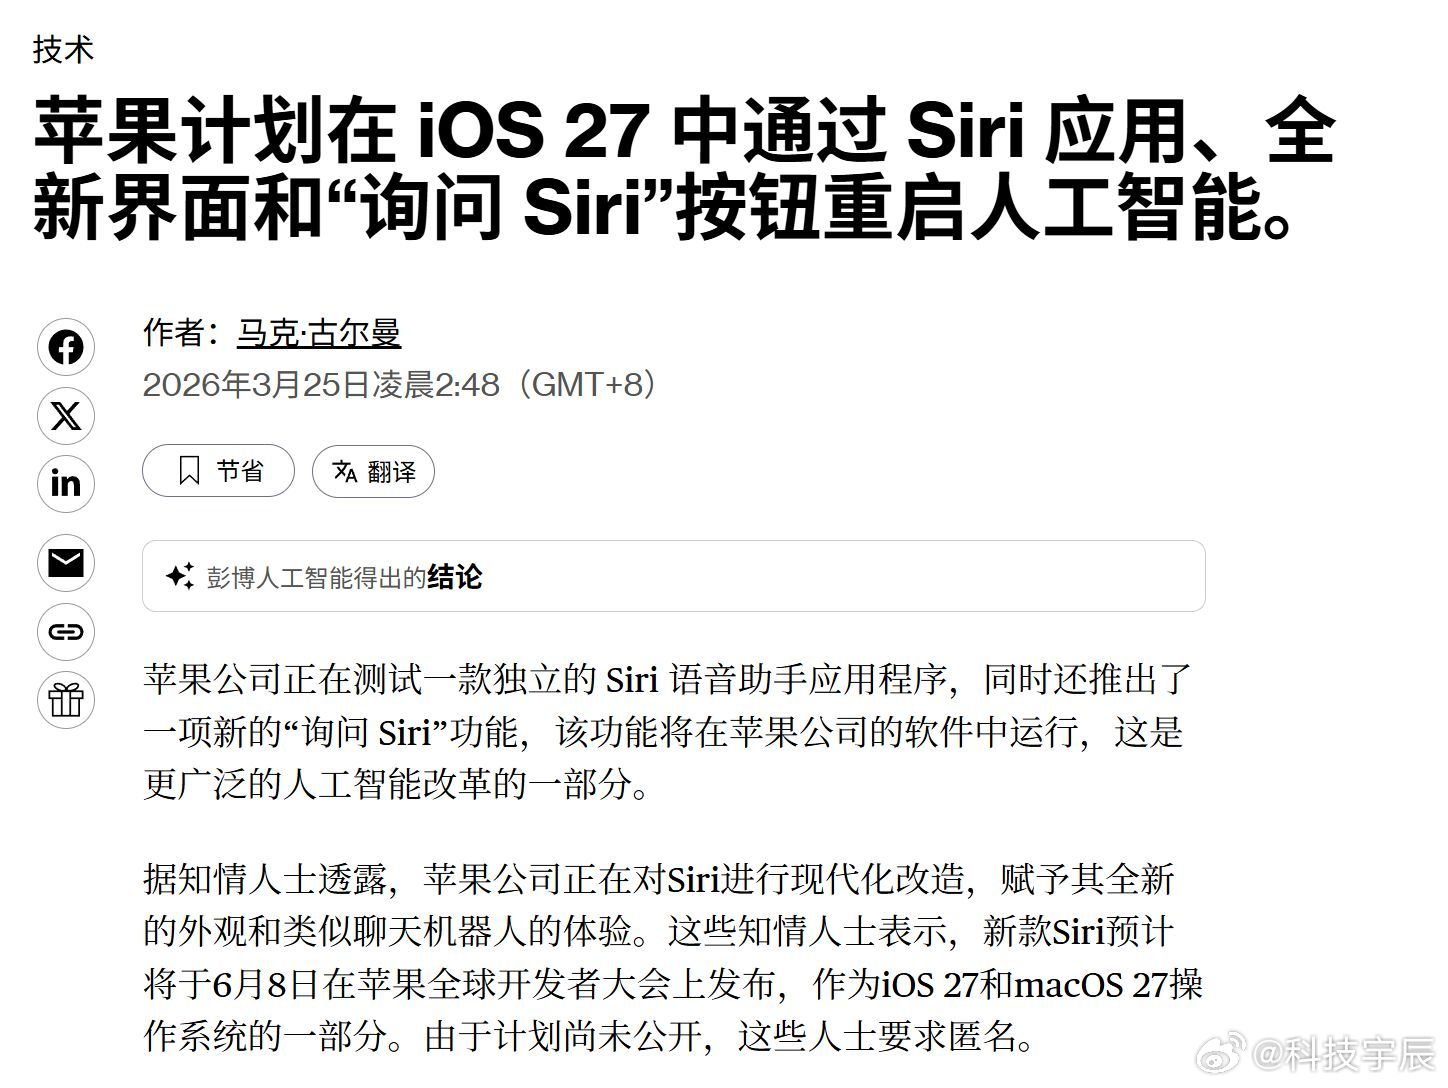Image resolution: width=1448 pixels, height=1088 pixels.
Task: Open the 技术 section label
Action: click(63, 49)
